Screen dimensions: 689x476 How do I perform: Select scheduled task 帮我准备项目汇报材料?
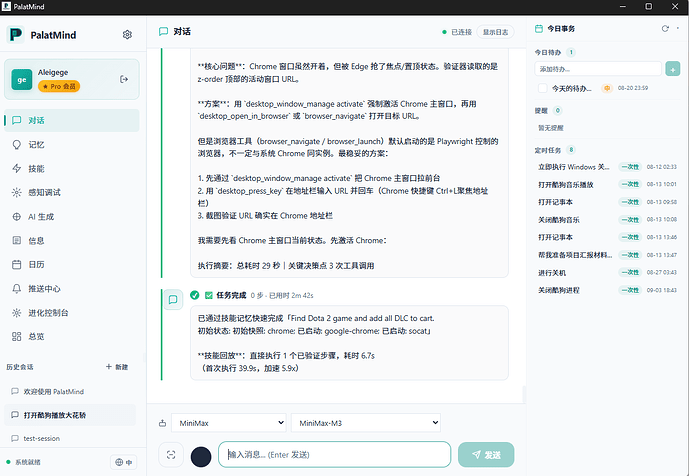[x=575, y=255]
